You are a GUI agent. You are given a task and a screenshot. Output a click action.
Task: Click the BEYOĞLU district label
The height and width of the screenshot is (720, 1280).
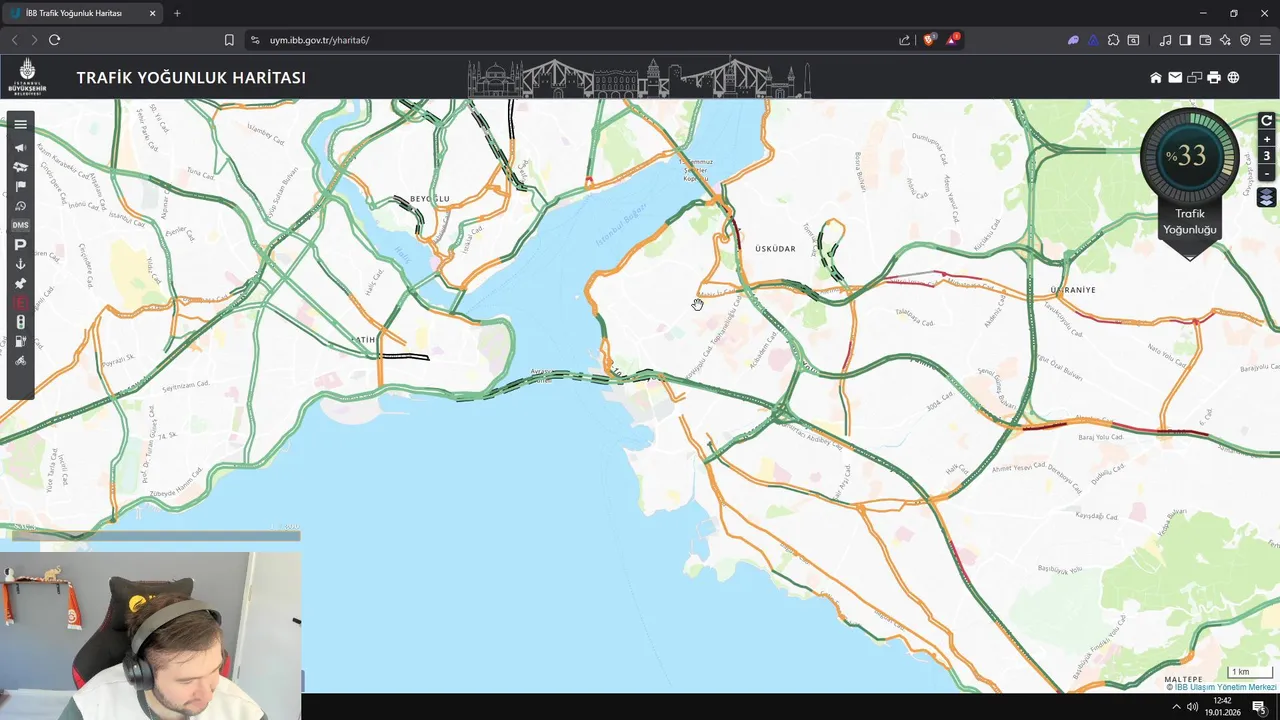(x=430, y=199)
